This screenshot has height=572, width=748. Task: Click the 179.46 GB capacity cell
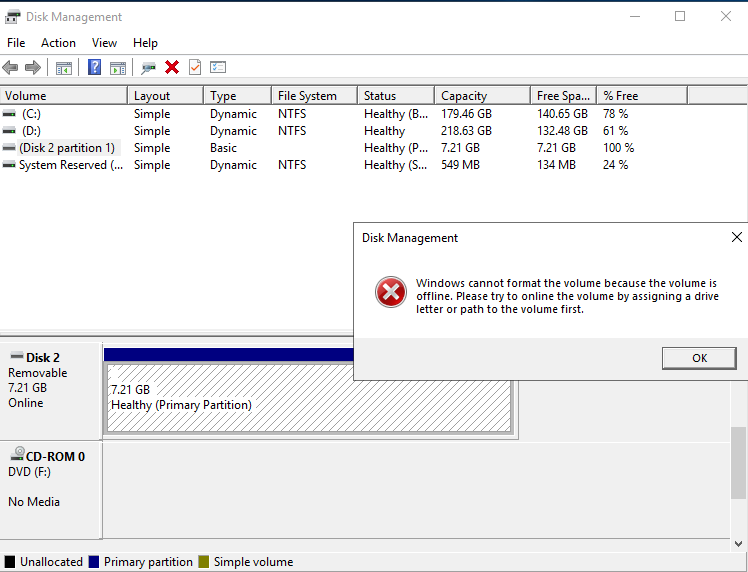click(466, 114)
